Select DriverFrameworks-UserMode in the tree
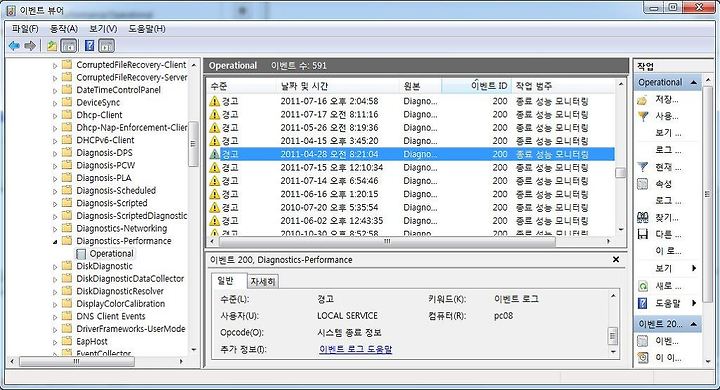The width and height of the screenshot is (720, 390). 131,329
